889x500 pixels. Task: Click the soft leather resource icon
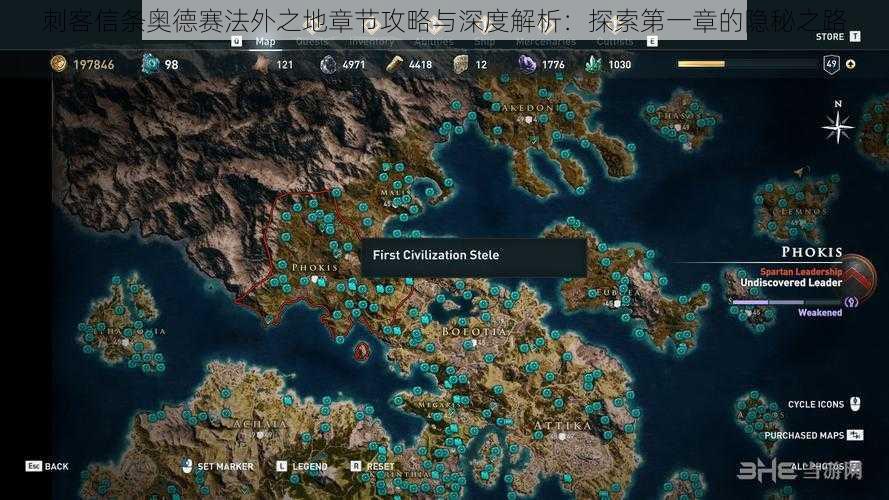tap(261, 64)
